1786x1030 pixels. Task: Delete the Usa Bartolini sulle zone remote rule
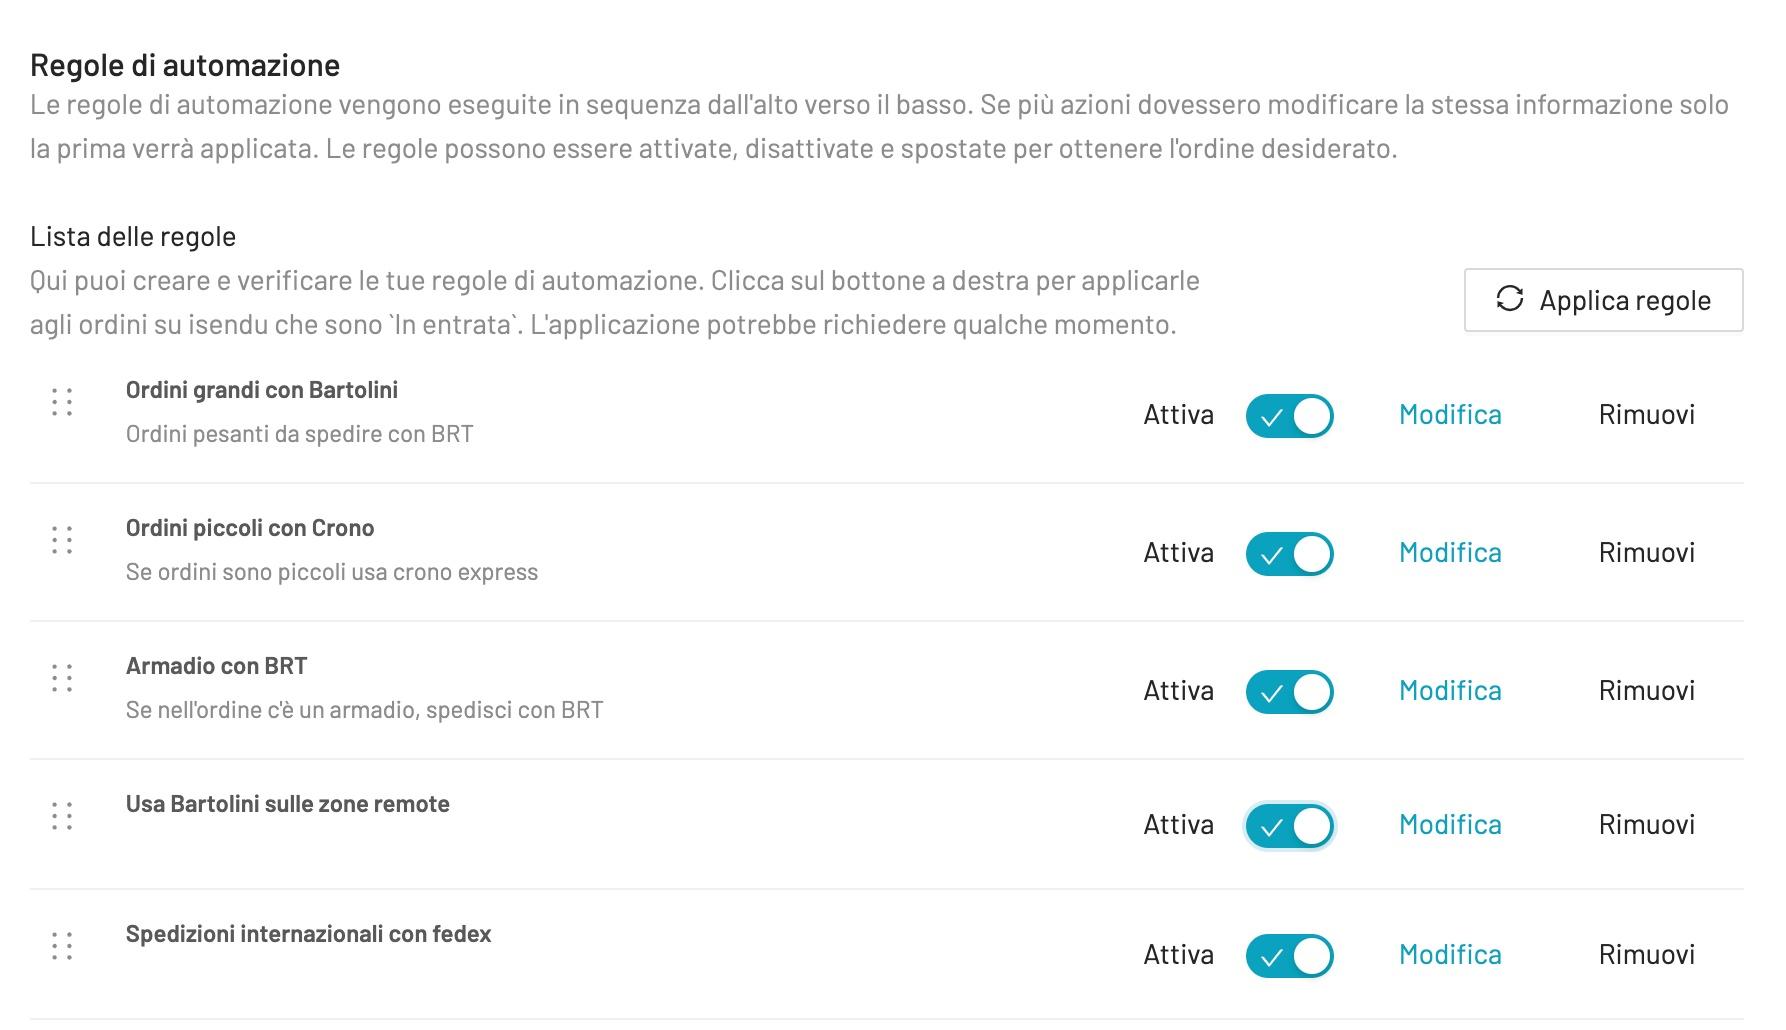[1646, 825]
